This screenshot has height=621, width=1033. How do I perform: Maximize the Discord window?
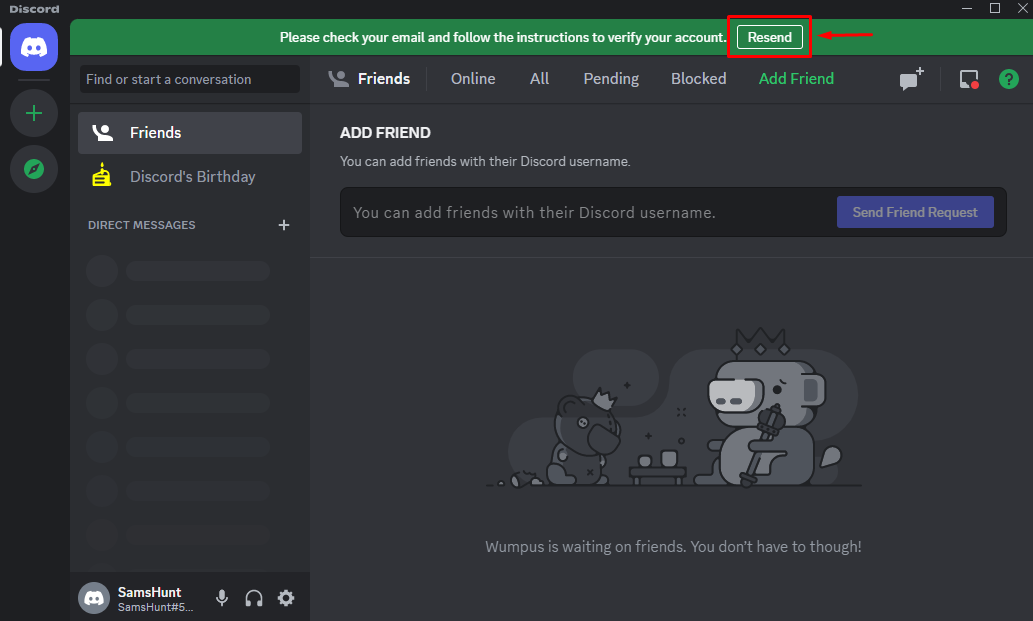[995, 9]
